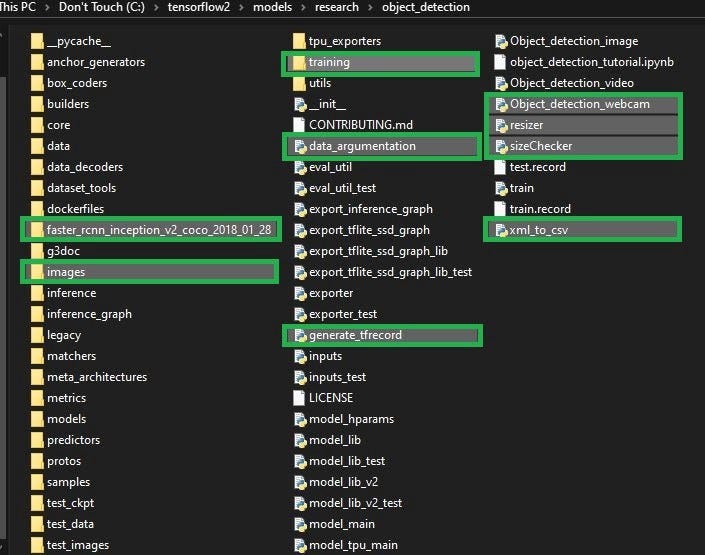Viewport: 705px width, 555px height.
Task: Select the legacy folder name
Action: point(64,335)
